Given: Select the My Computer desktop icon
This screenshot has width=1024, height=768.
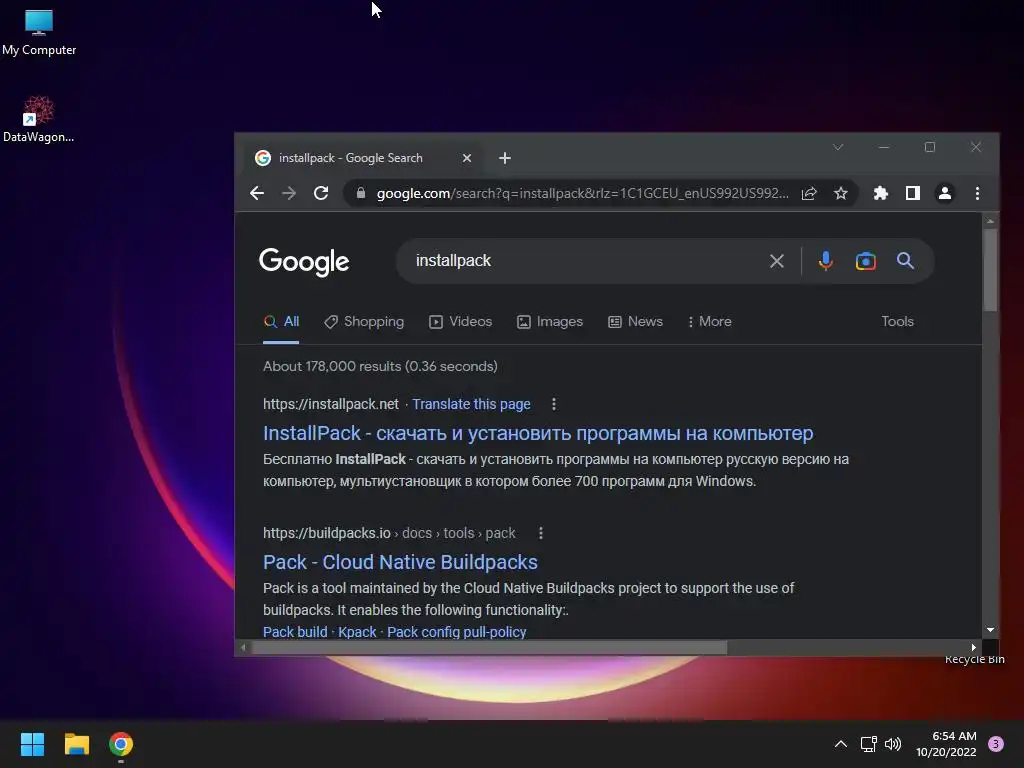Looking at the screenshot, I should pos(39,33).
